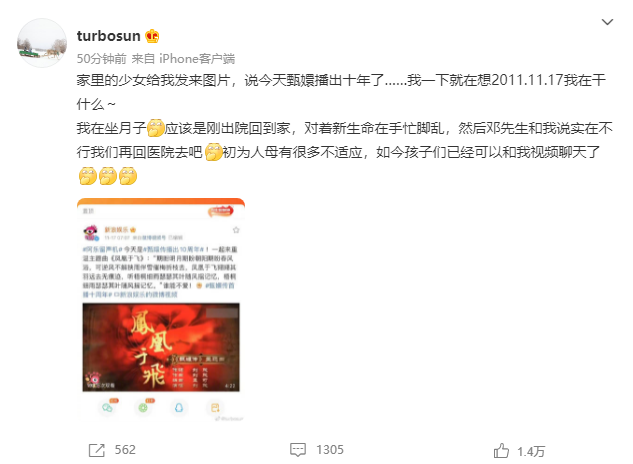Open the attached Weibo screenshot image
This screenshot has height=464, width=633.
pos(161,310)
